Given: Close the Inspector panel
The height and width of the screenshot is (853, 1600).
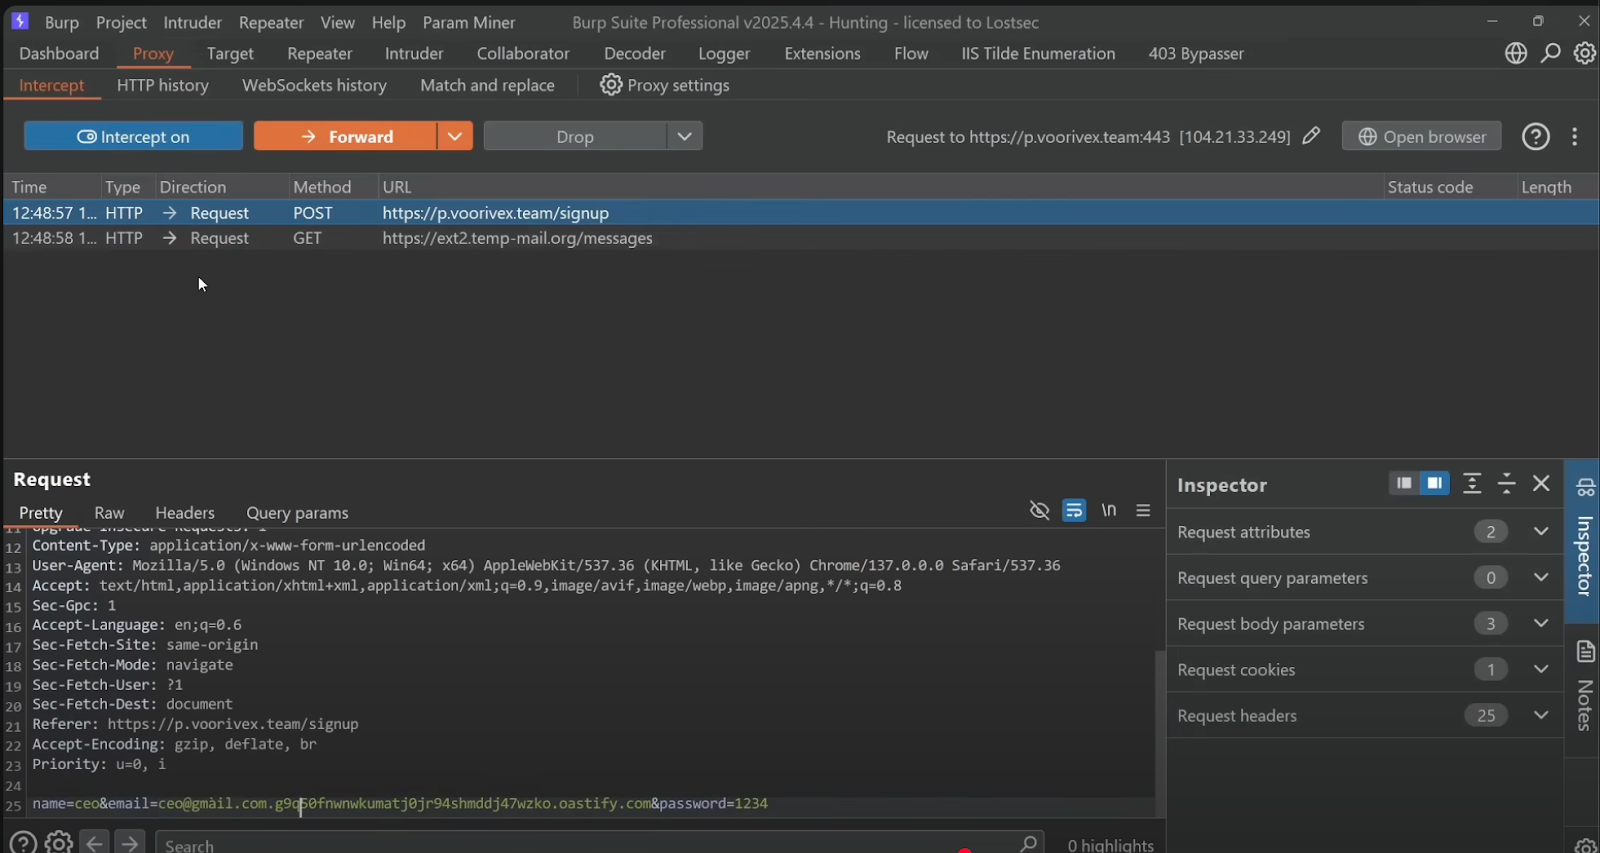Looking at the screenshot, I should [x=1541, y=483].
